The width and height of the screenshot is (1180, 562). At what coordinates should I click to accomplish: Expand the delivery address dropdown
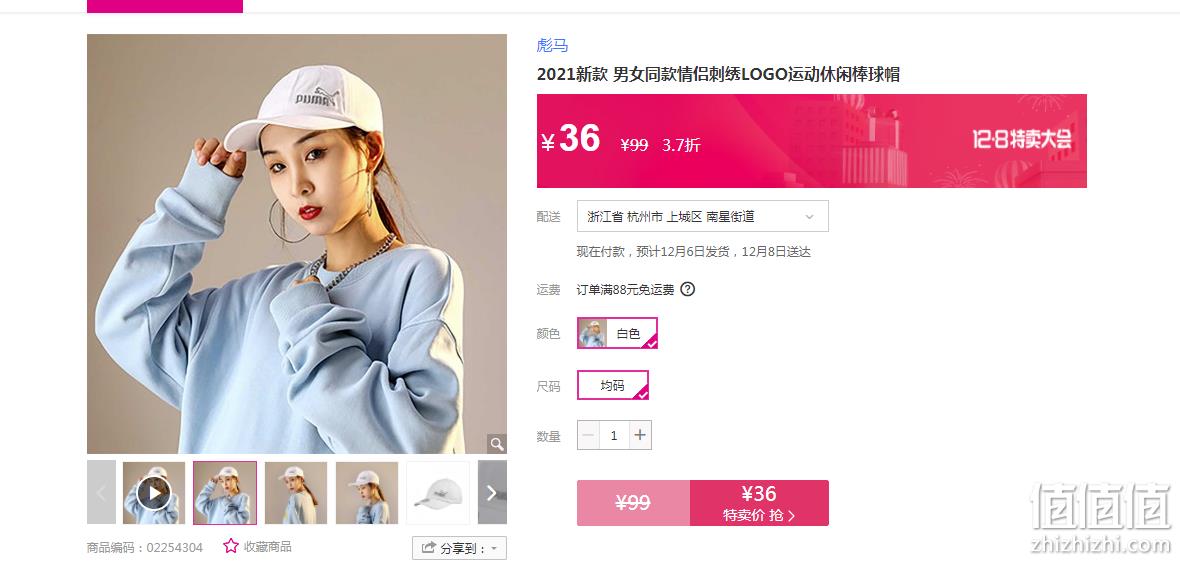pos(703,216)
